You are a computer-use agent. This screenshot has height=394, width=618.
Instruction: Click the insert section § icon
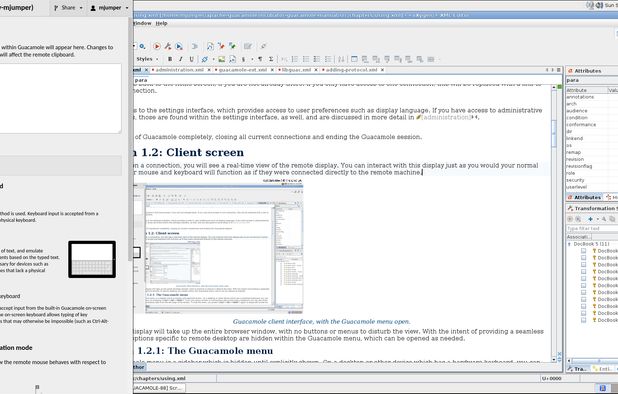click(x=244, y=59)
